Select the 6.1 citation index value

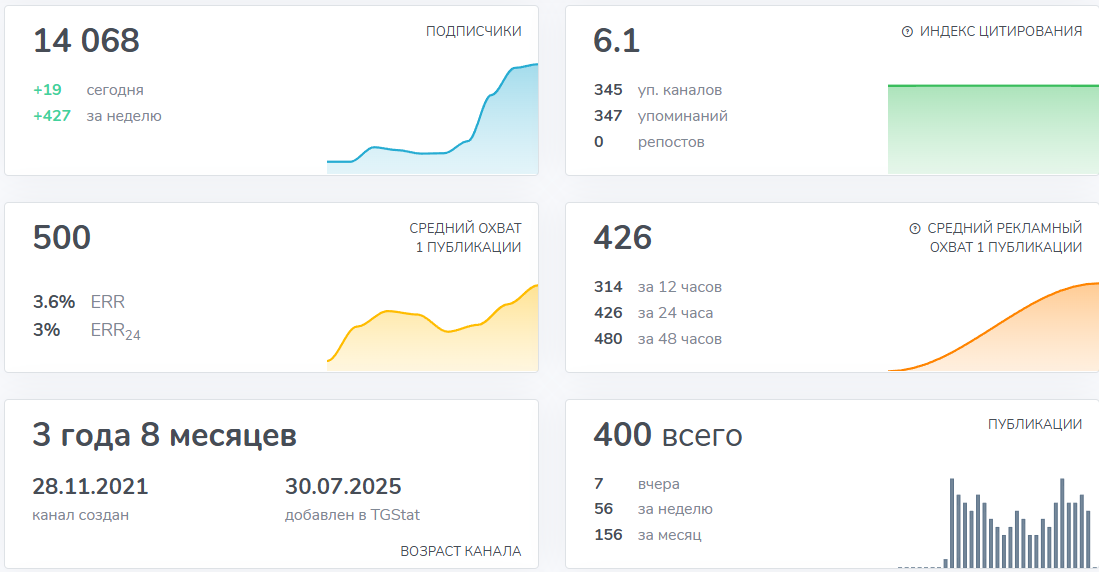(617, 41)
